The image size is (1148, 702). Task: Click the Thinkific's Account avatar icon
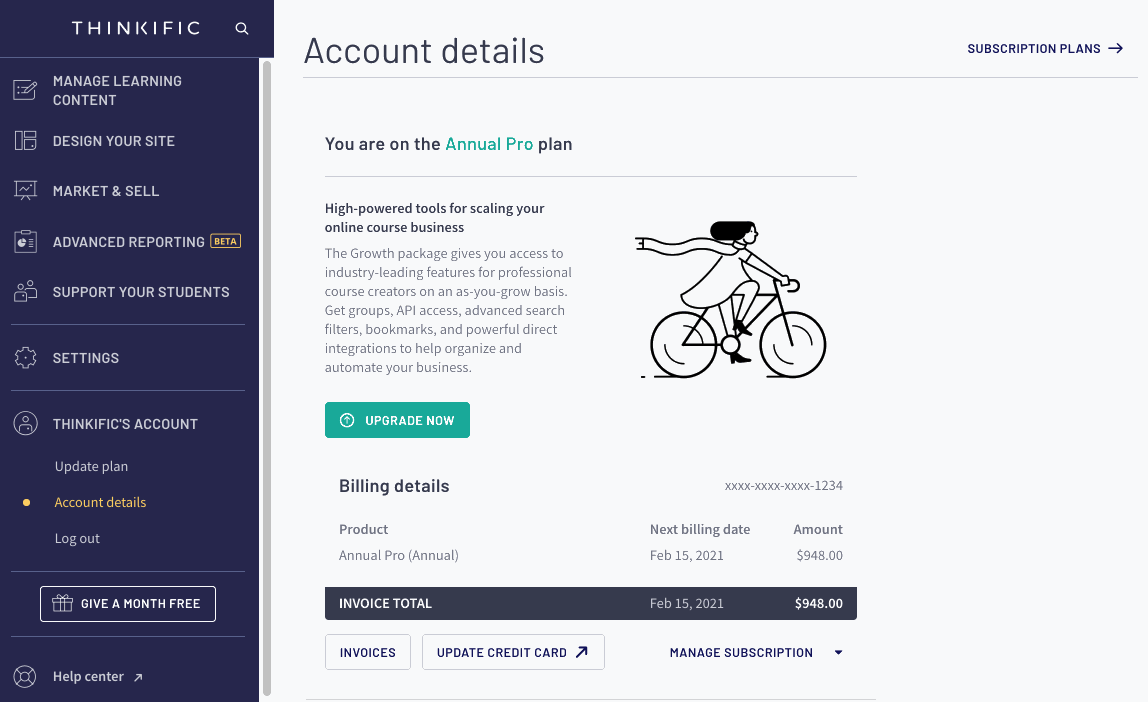(x=25, y=423)
